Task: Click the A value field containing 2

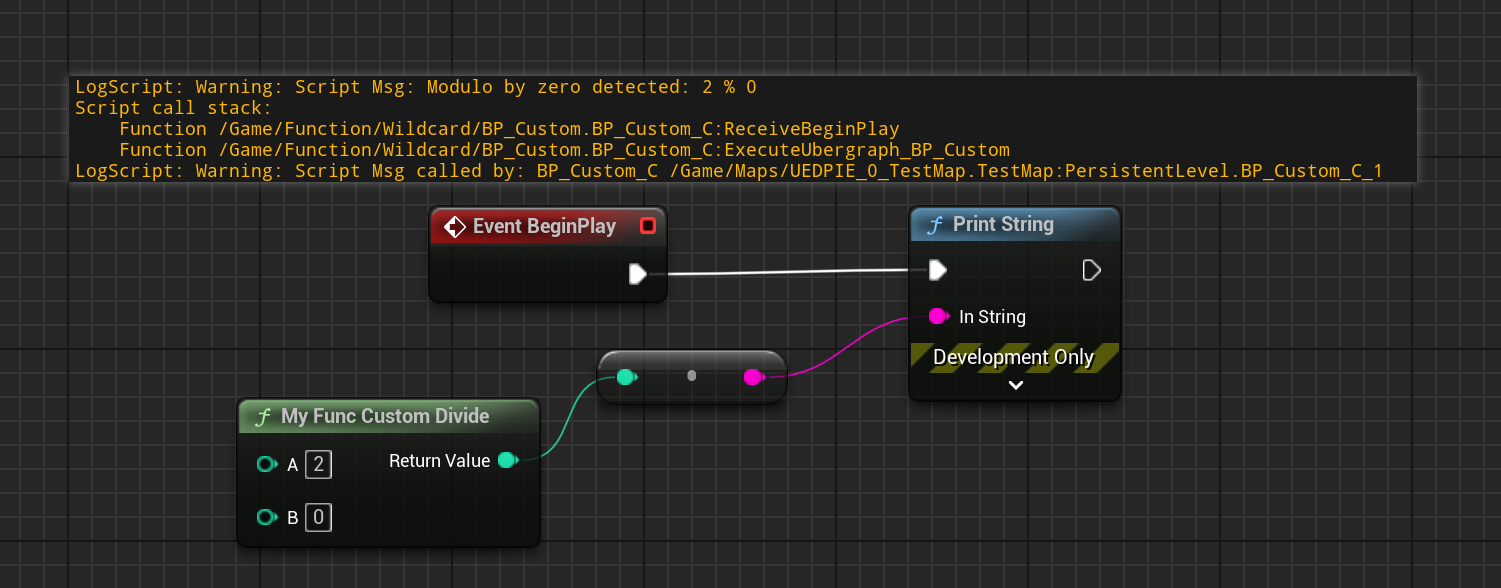Action: 318,464
